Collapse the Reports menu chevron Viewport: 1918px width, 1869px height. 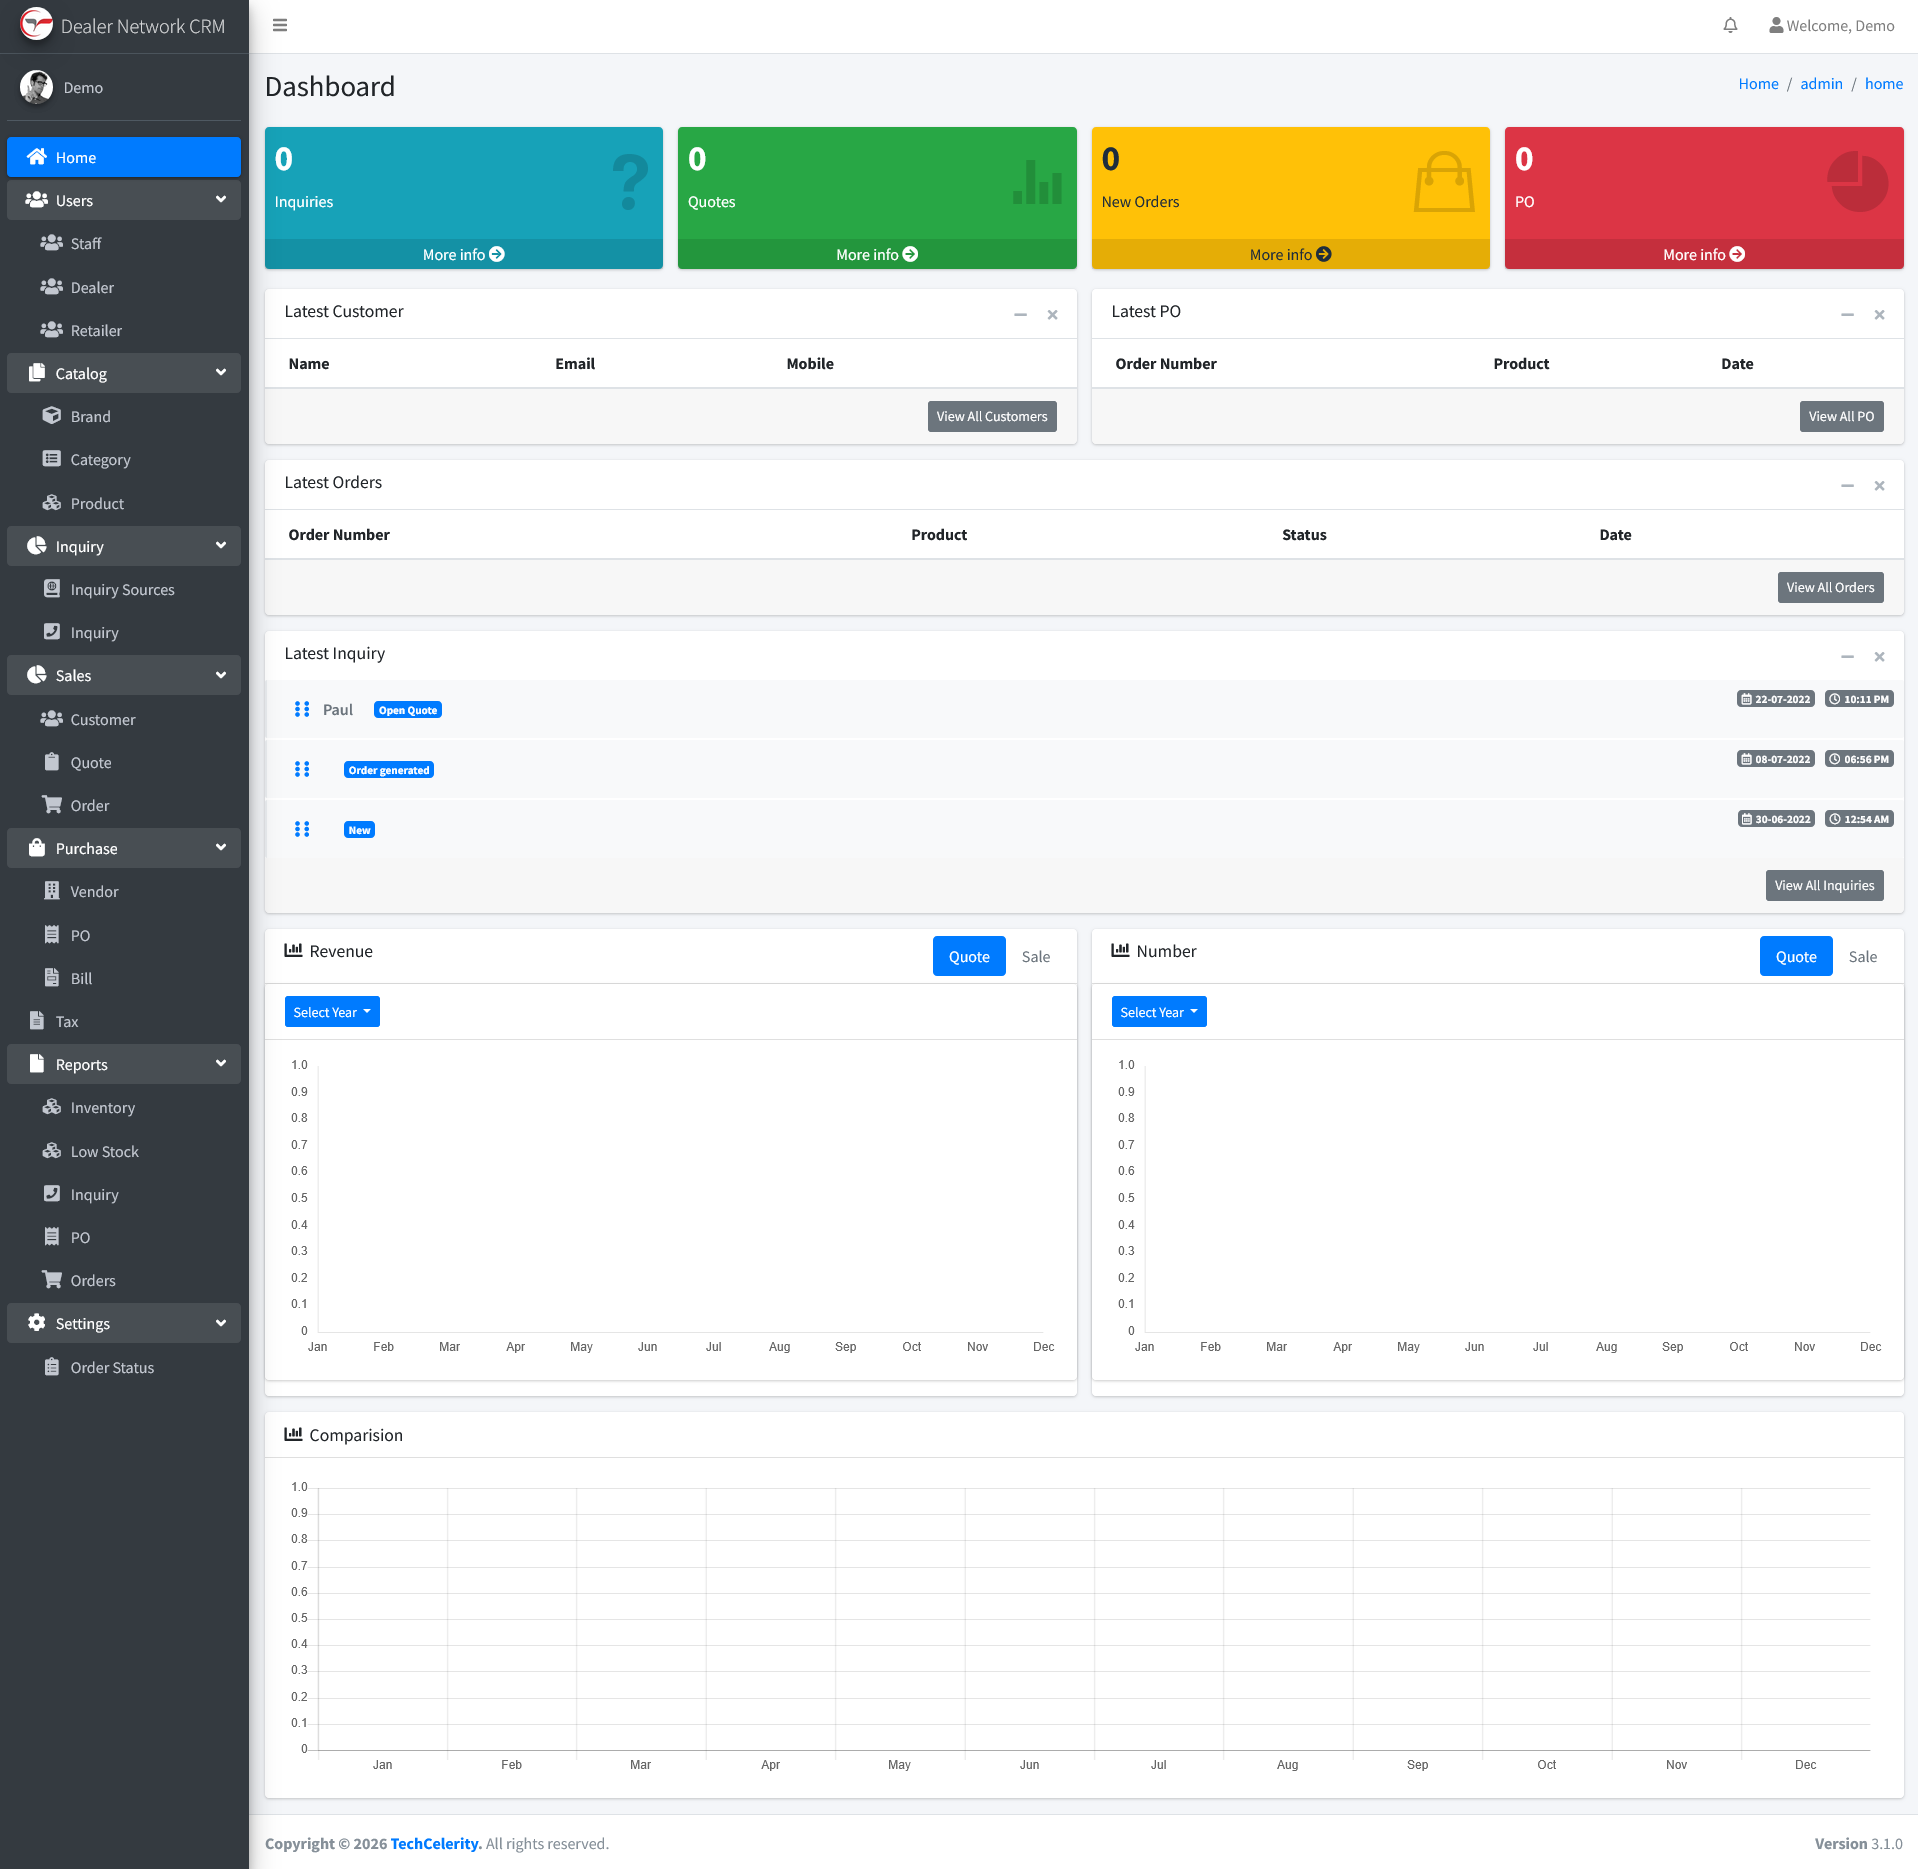[x=221, y=1064]
